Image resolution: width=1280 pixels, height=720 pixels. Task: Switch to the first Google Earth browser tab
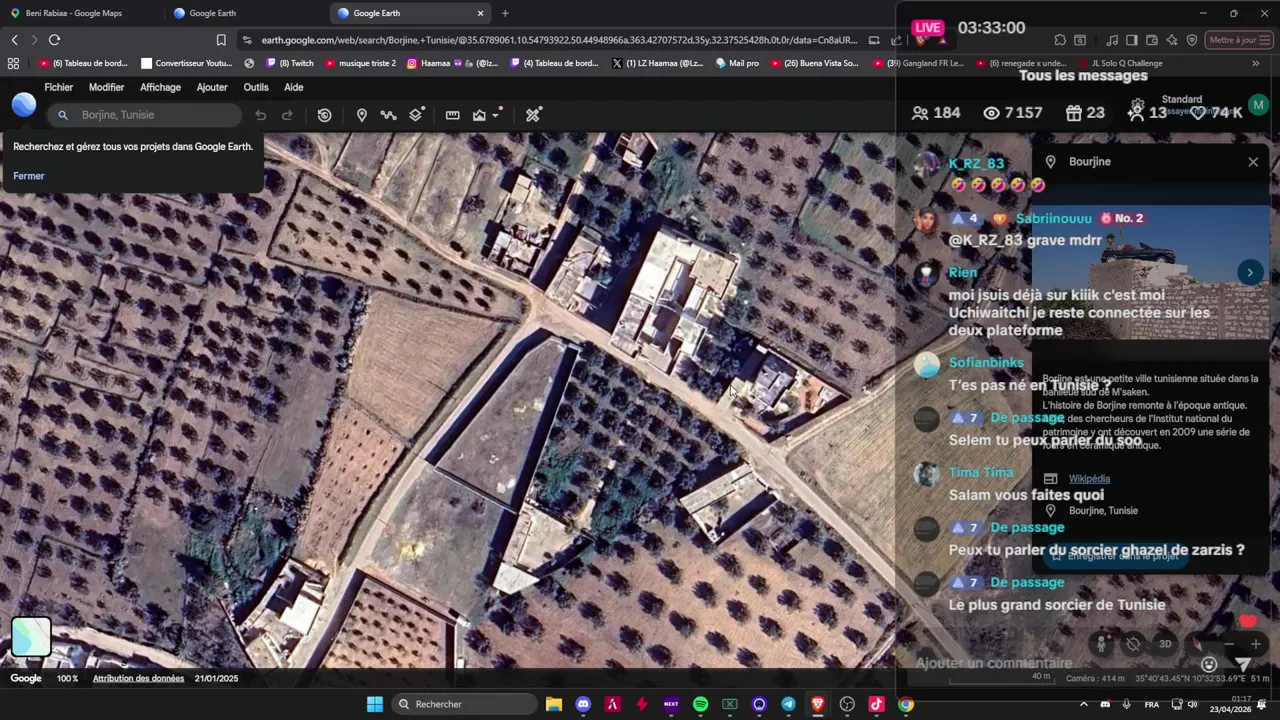click(x=242, y=13)
